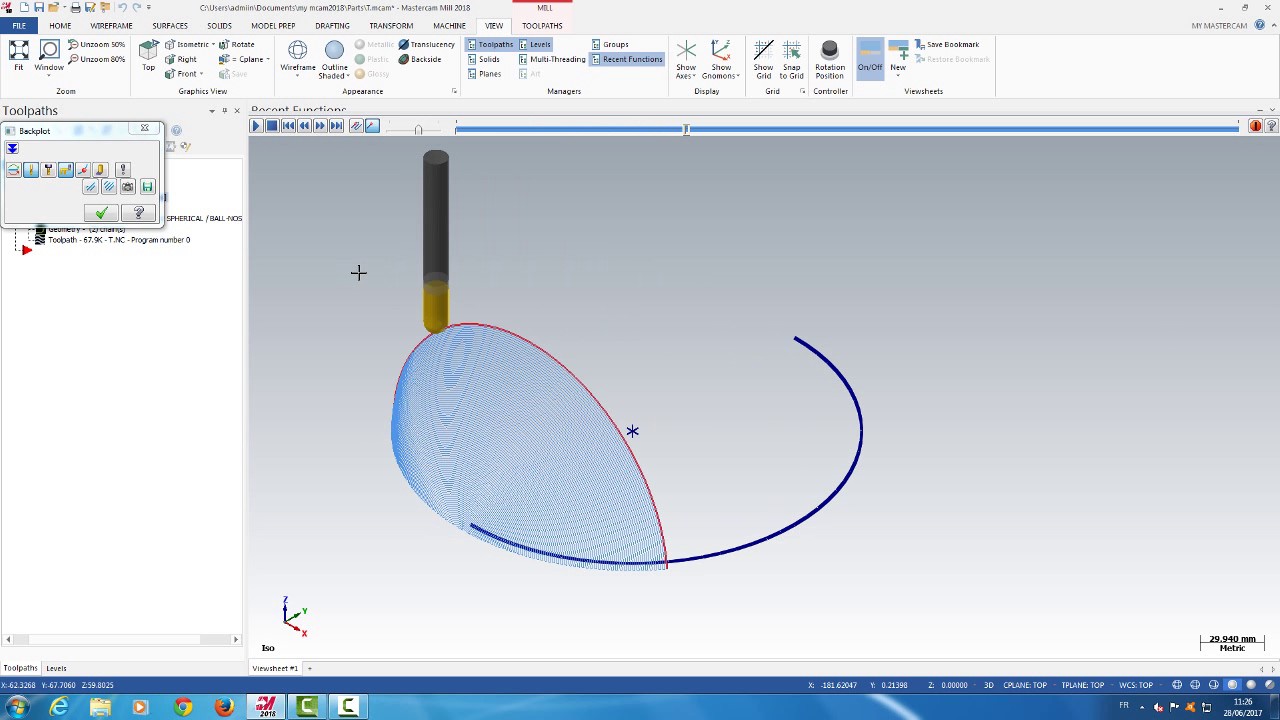Step forward in backplot
The image size is (1280, 720).
tap(320, 126)
